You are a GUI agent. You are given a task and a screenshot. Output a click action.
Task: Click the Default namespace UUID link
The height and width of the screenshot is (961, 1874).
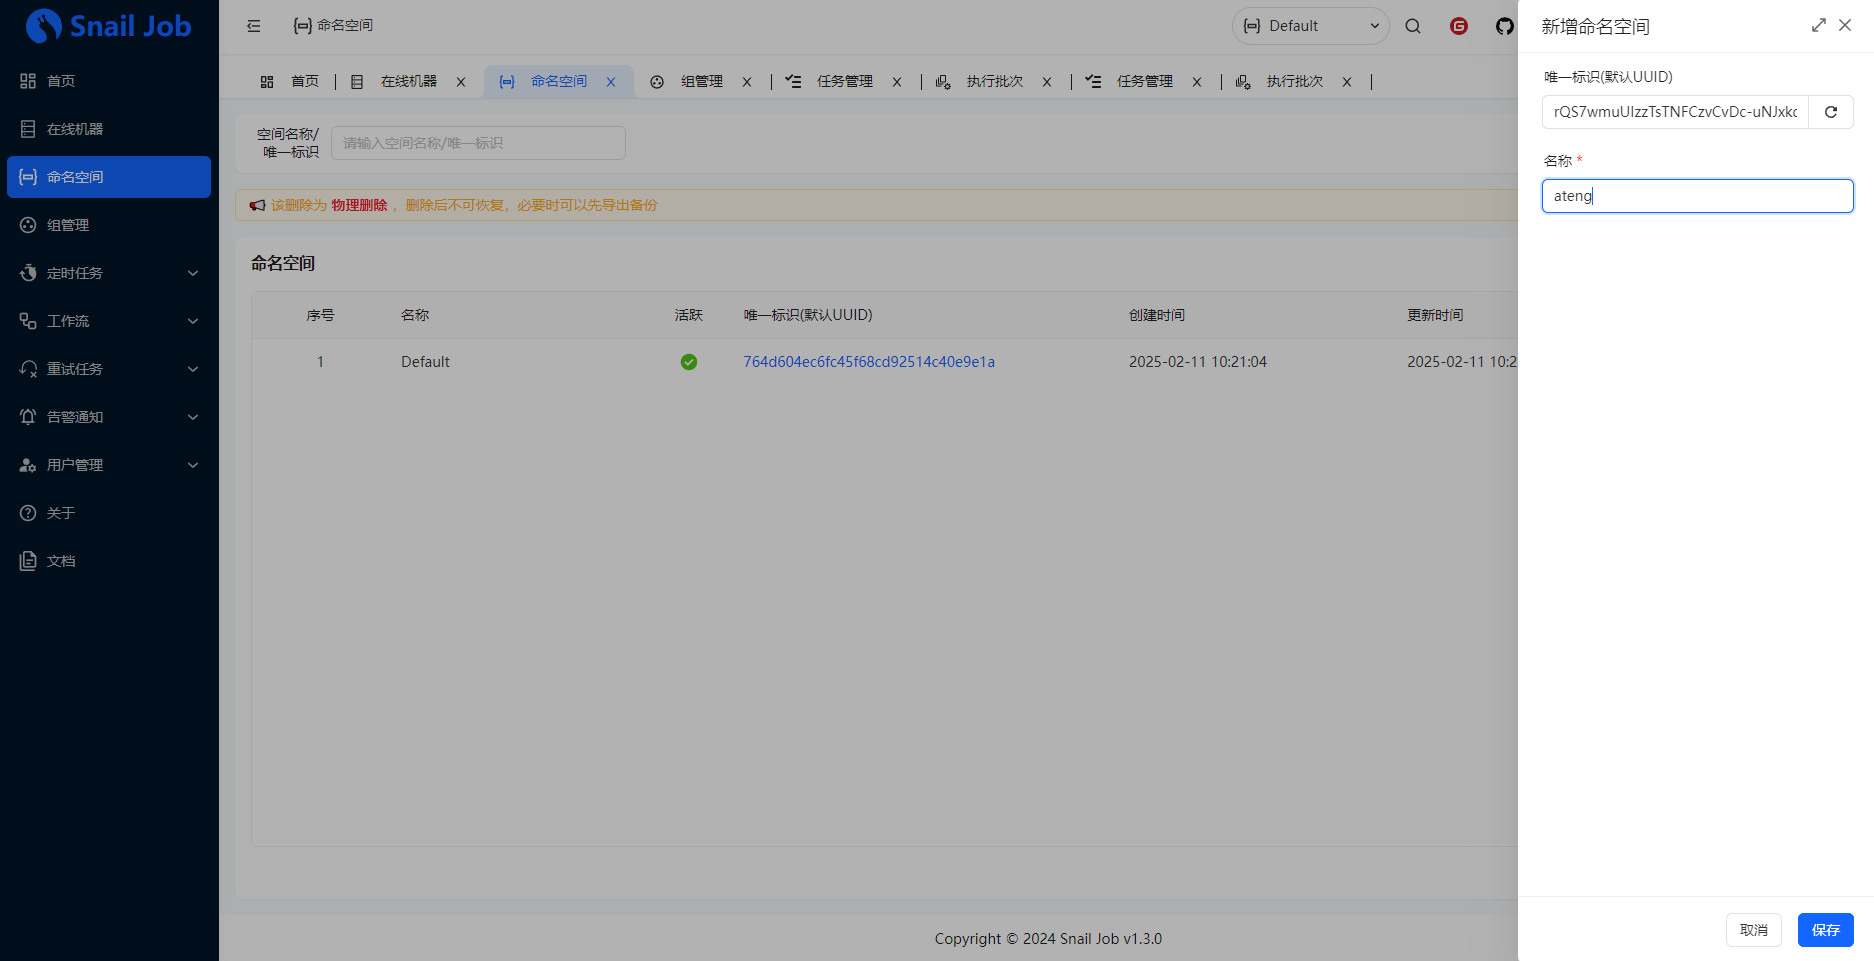pos(868,362)
